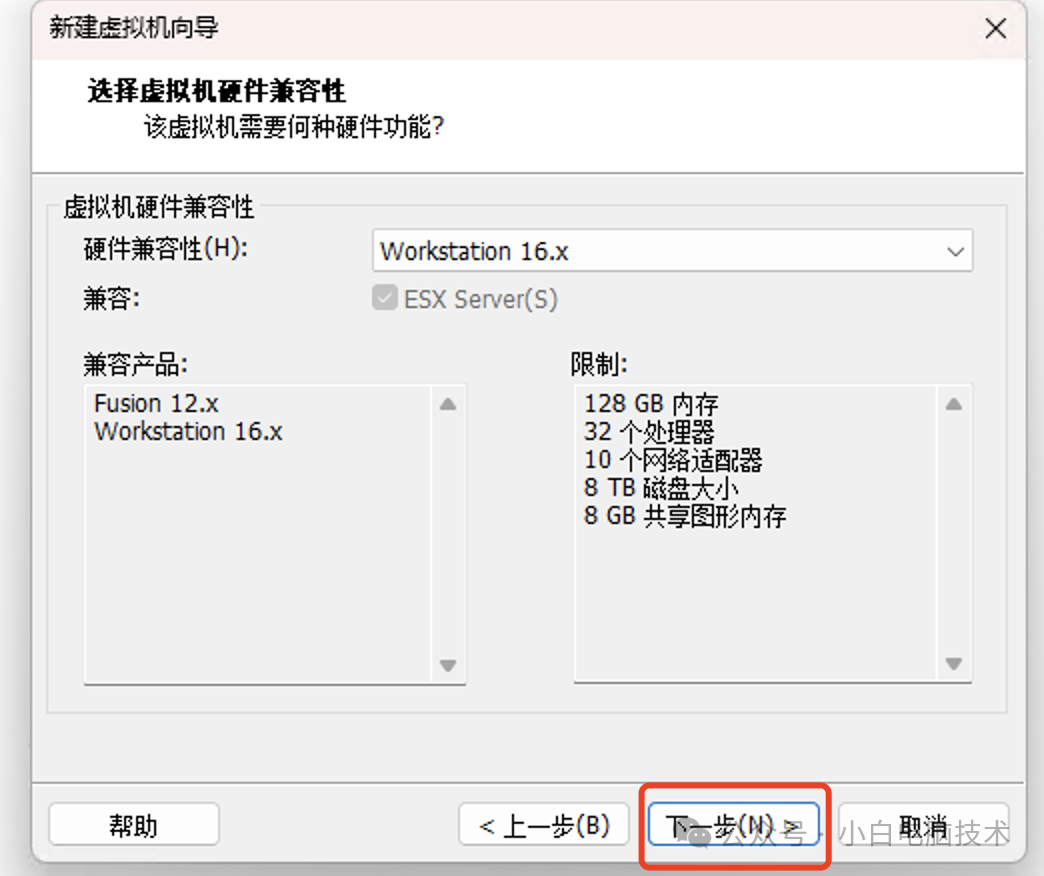
Task: Click the scroll-down arrow on the 兼容产品 list
Action: pos(448,664)
